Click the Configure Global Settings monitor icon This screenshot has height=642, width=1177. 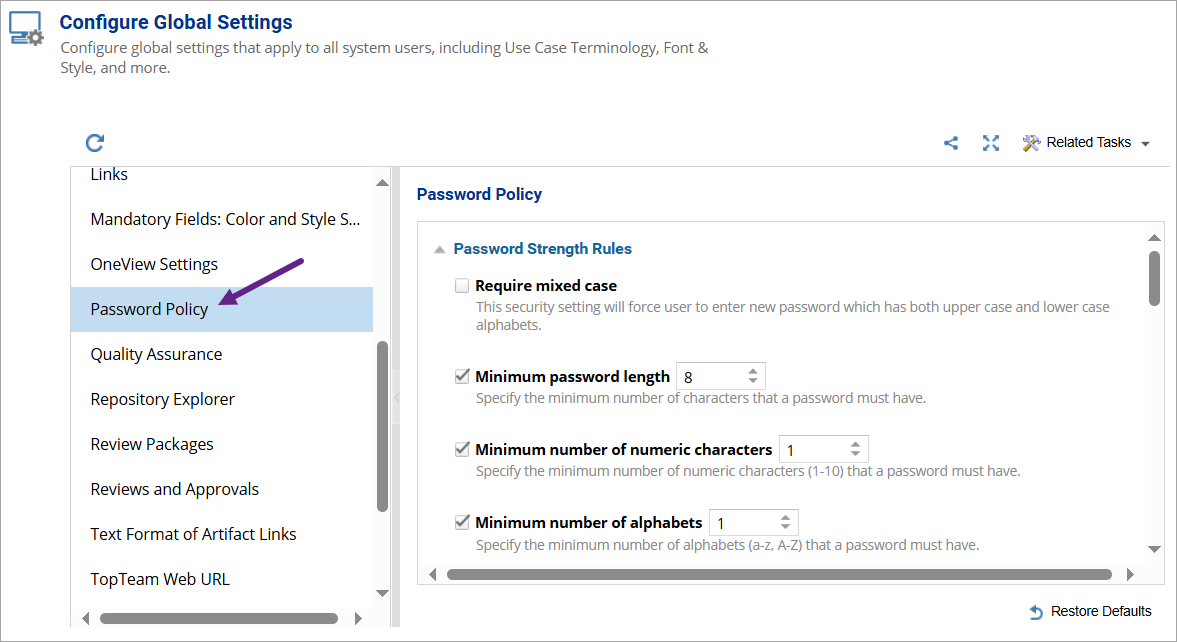(27, 29)
